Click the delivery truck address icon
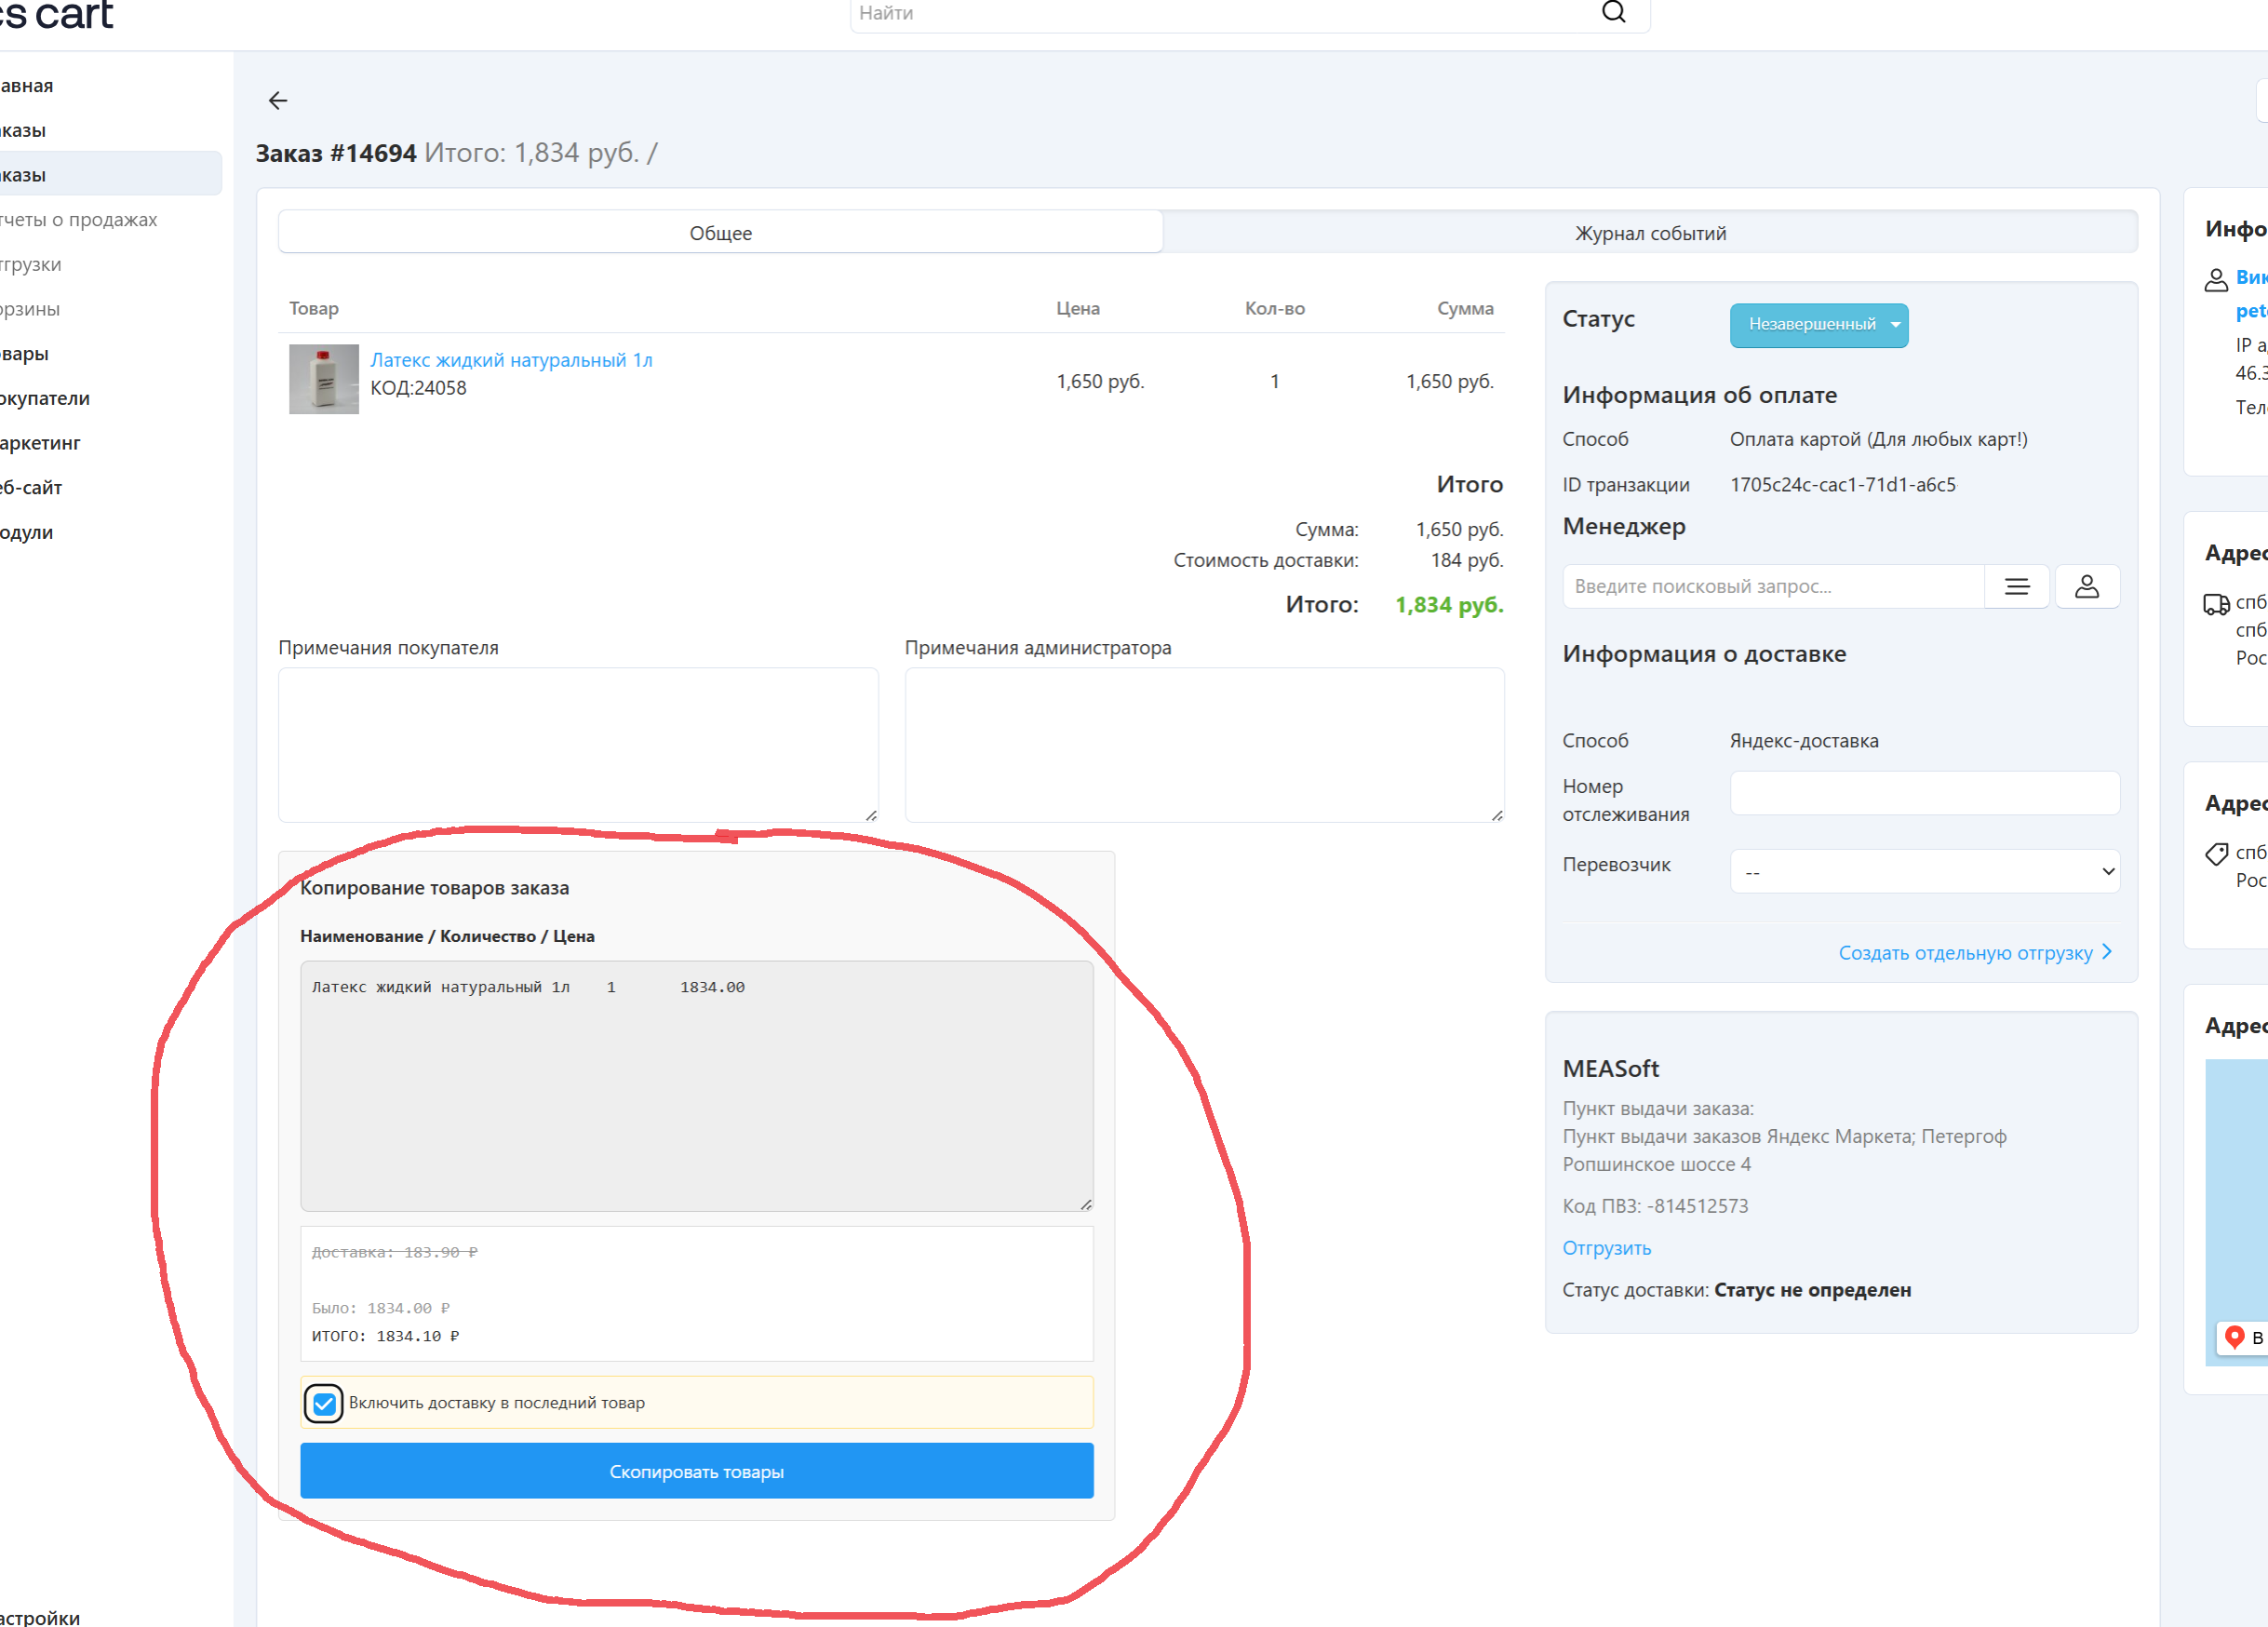Screen dimensions: 2268x1627 click(2216, 604)
